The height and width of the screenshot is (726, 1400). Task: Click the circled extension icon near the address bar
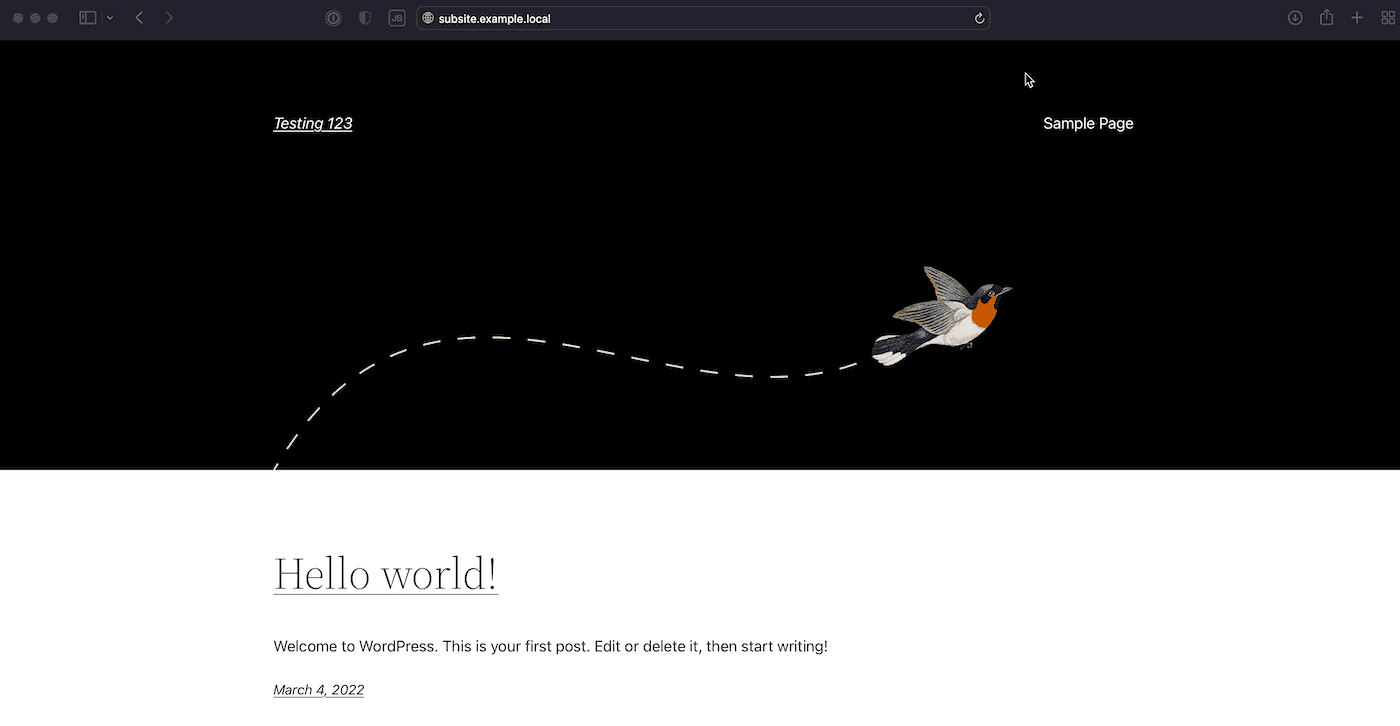[333, 17]
